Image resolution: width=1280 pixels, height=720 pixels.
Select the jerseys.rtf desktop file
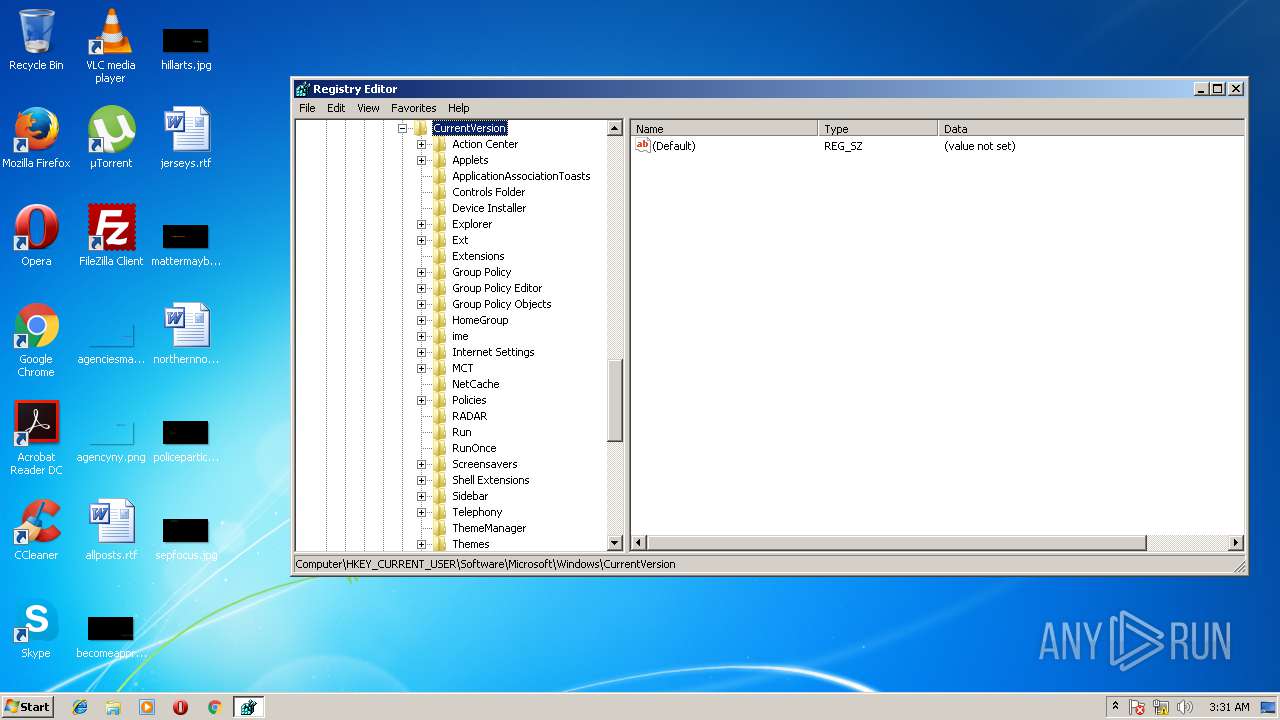click(x=186, y=138)
